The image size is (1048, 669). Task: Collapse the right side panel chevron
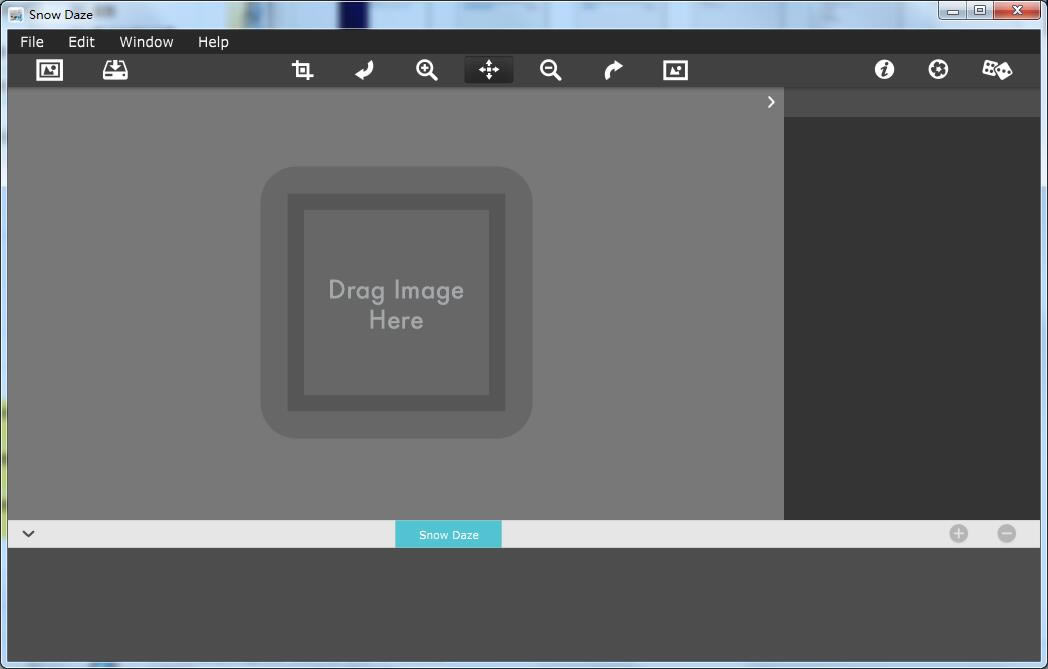[x=771, y=102]
